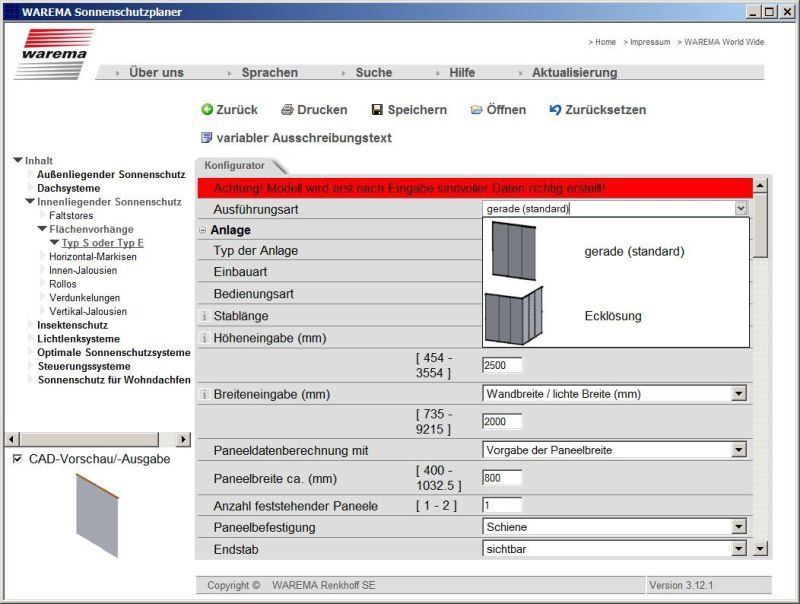Select Innen-Jalousien in the tree
Viewport: 800px width, 604px height.
(x=83, y=270)
